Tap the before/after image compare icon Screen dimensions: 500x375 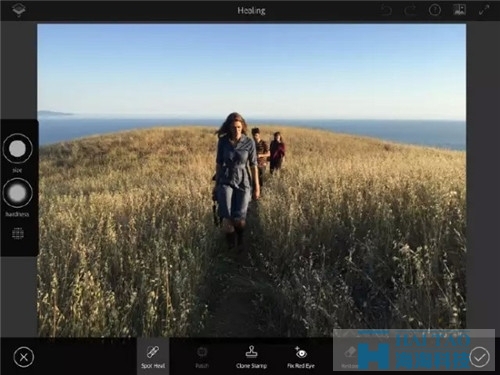[459, 10]
